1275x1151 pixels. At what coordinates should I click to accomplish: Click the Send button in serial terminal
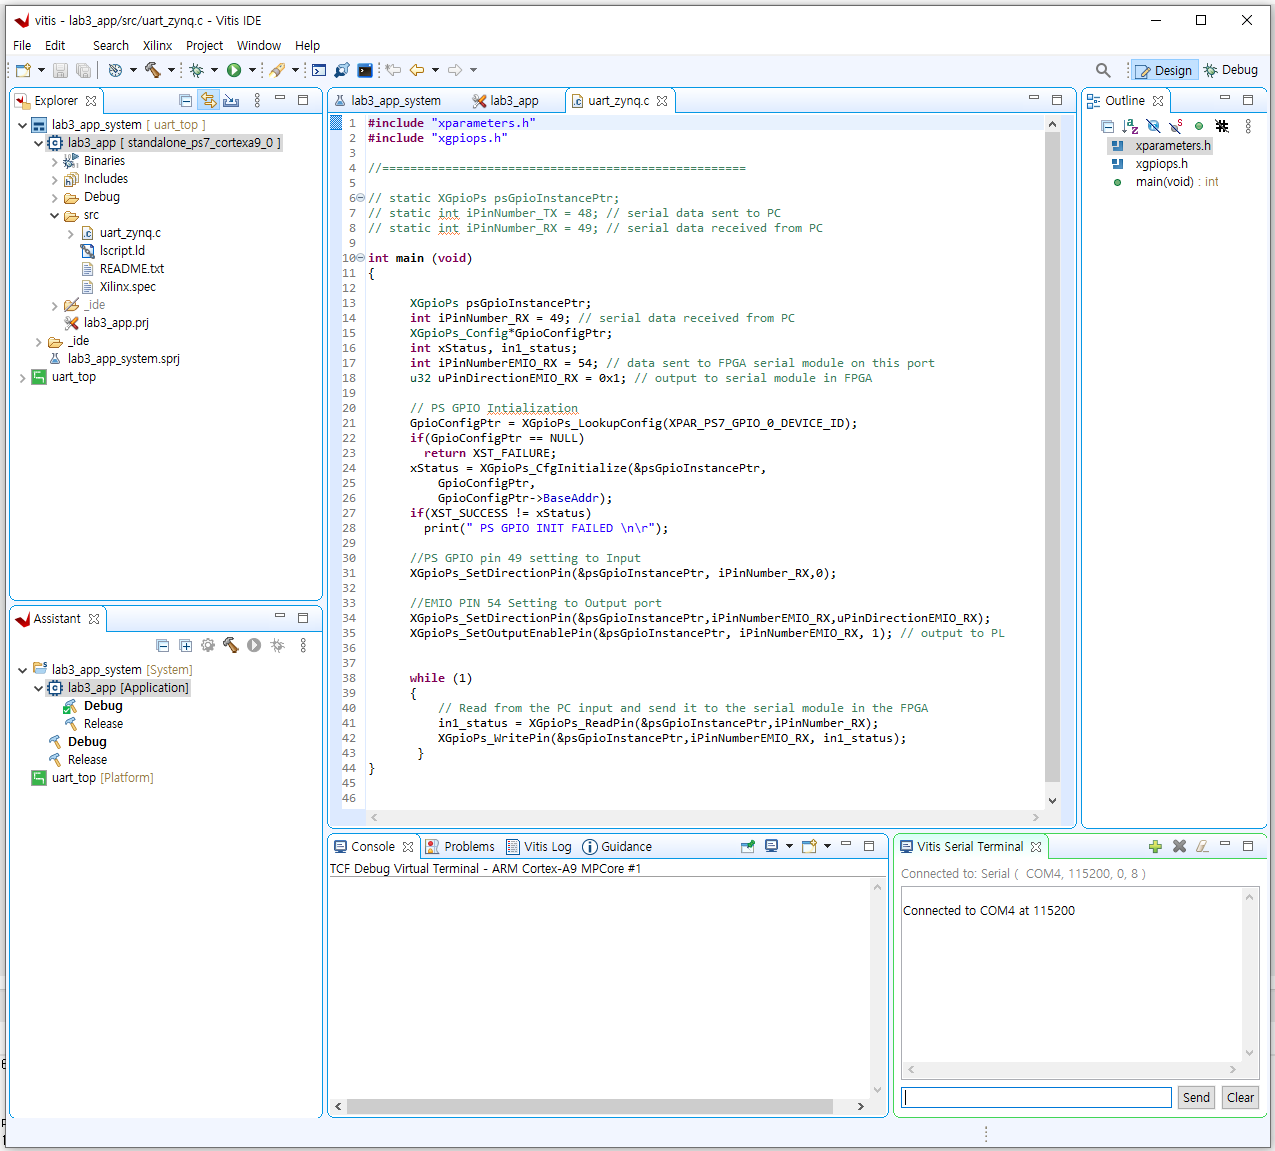click(1196, 1097)
